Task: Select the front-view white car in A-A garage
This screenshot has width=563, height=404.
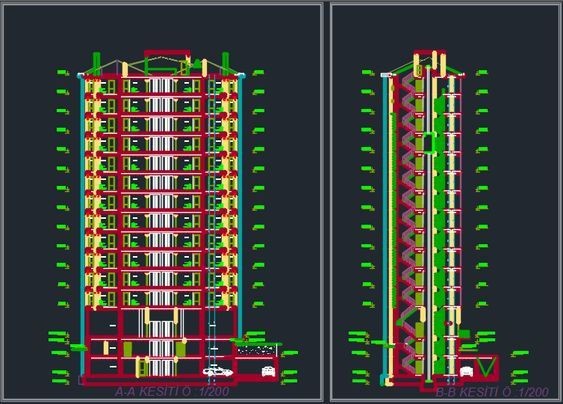Action: (x=269, y=371)
